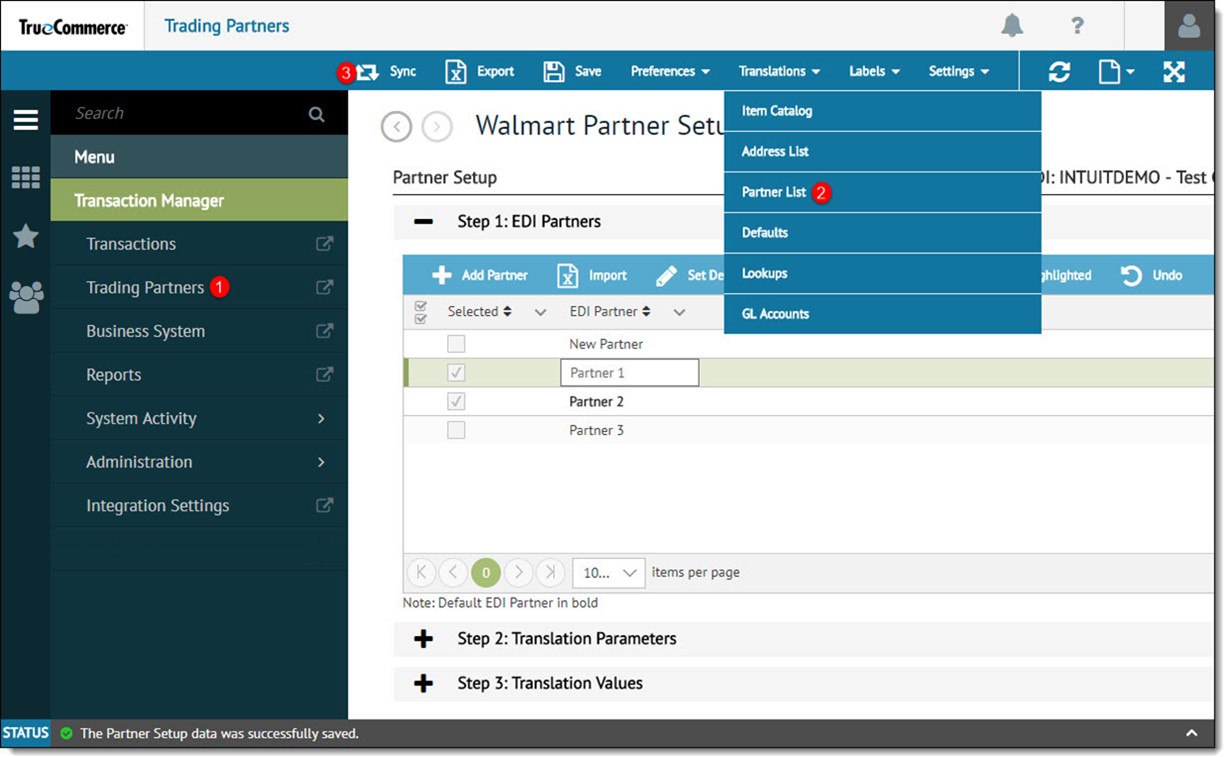Toggle the hamburger menu icon
The image size is (1224, 757).
[x=25, y=120]
